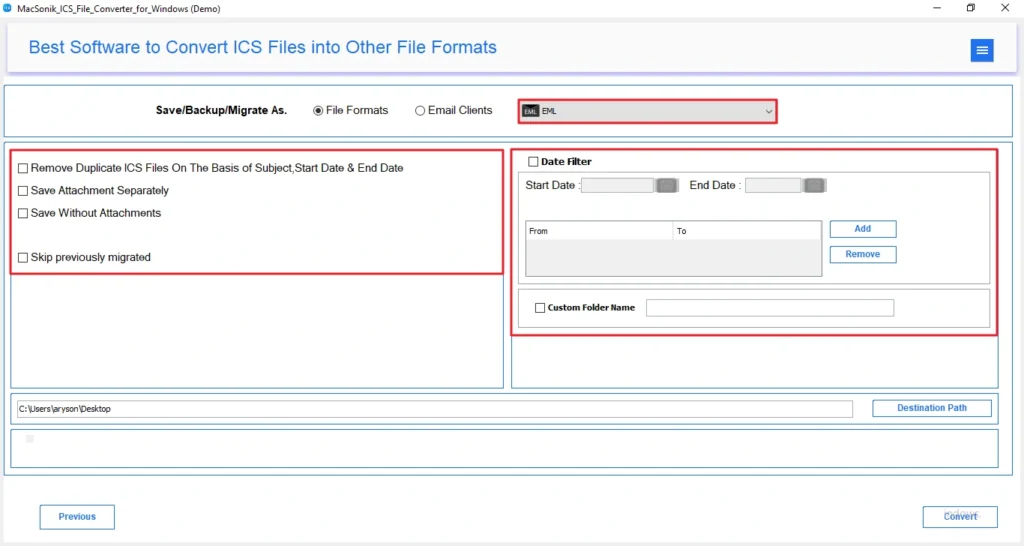This screenshot has height=546, width=1024.
Task: Check the Custom Folder Name box
Action: pyautogui.click(x=540, y=308)
